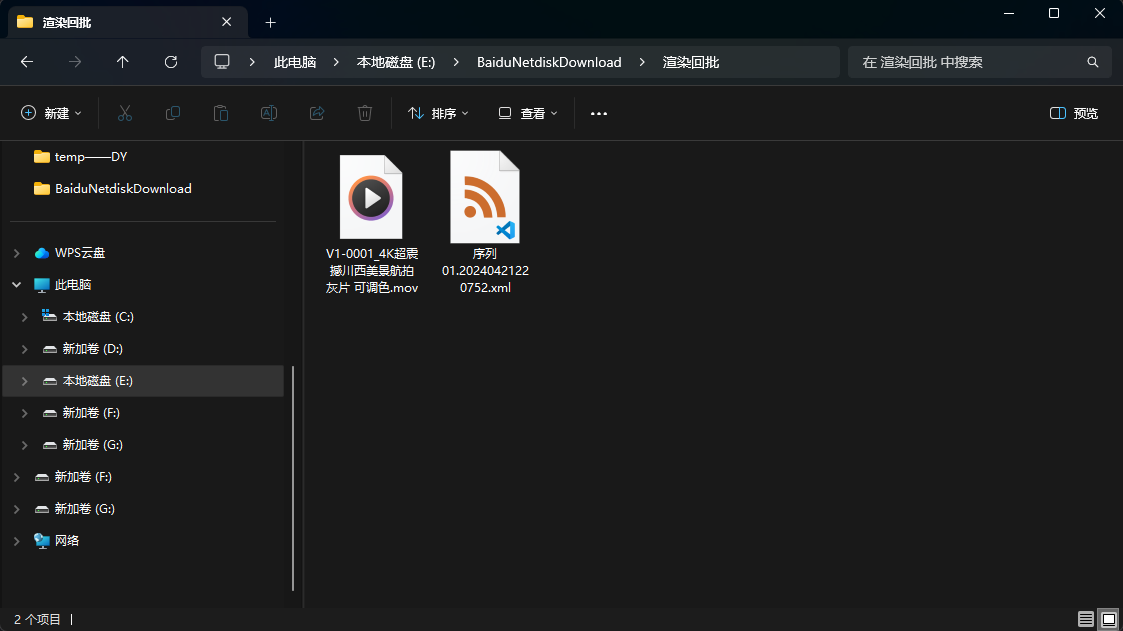Expand the 本地磁盘 (C:) tree node

[24, 317]
